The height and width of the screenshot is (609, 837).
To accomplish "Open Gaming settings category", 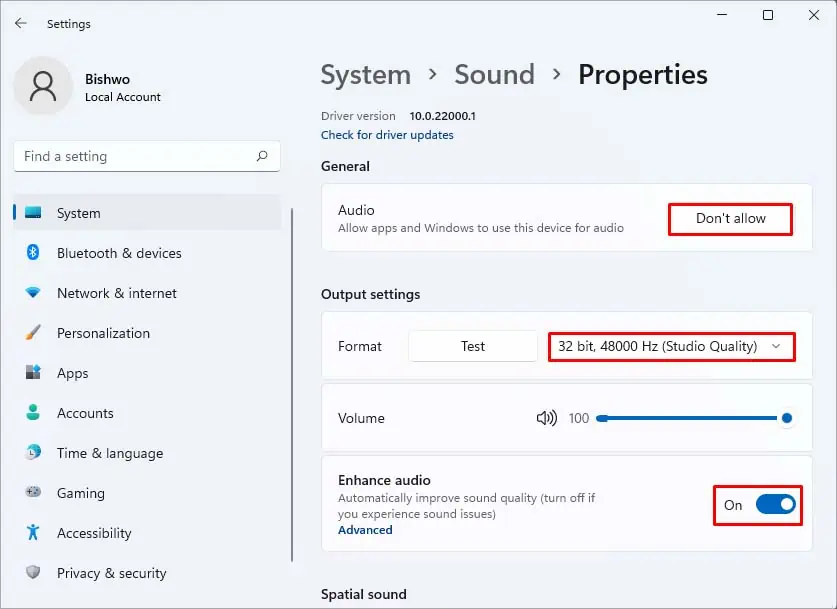I will point(147,493).
